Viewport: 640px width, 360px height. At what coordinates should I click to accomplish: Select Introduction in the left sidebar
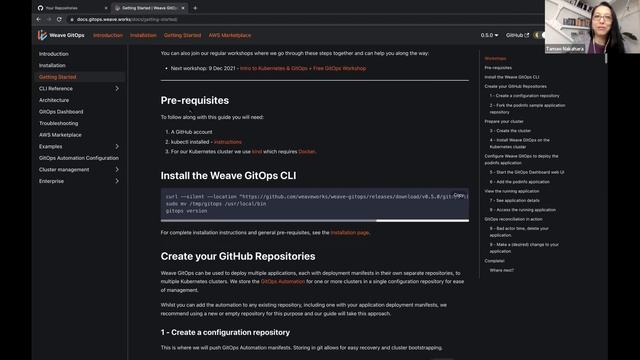(54, 54)
